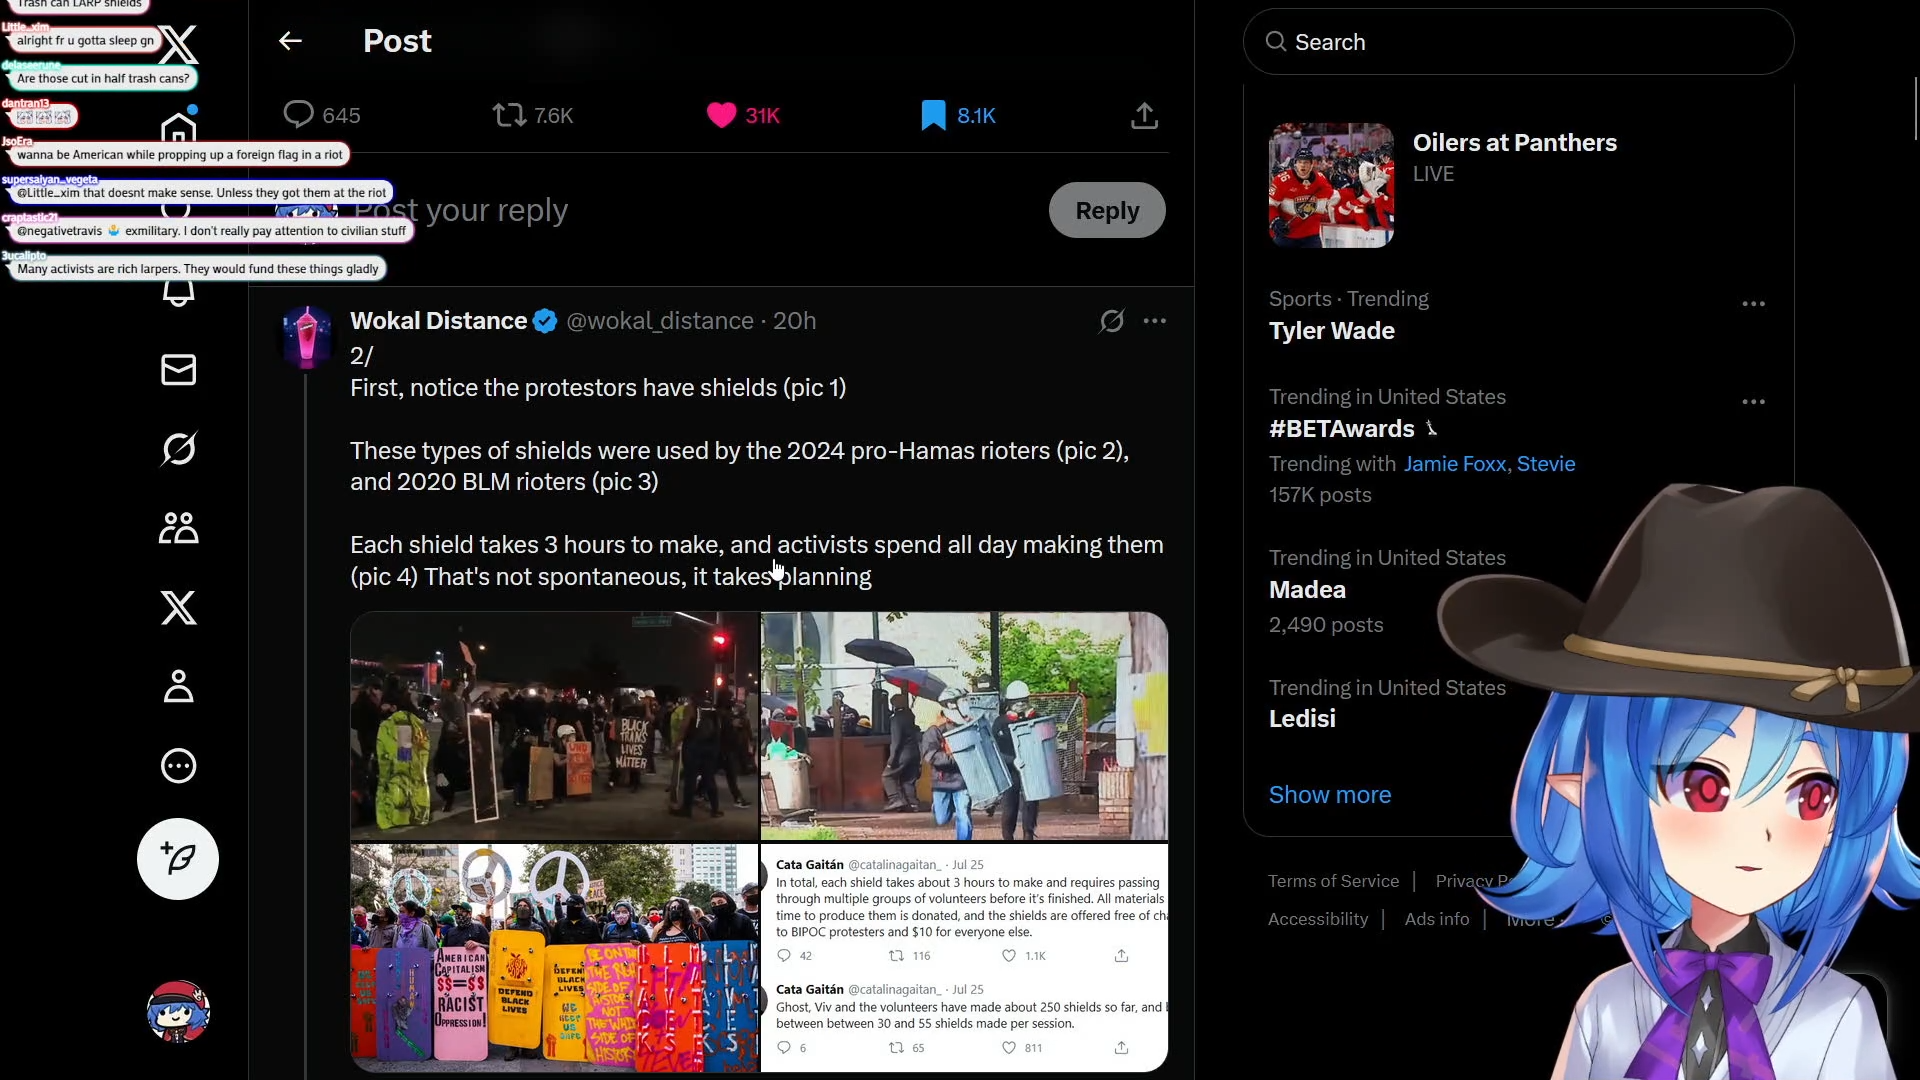Open the #BETAwards trending topic
Viewport: 1920px width, 1080px height.
pos(1341,429)
